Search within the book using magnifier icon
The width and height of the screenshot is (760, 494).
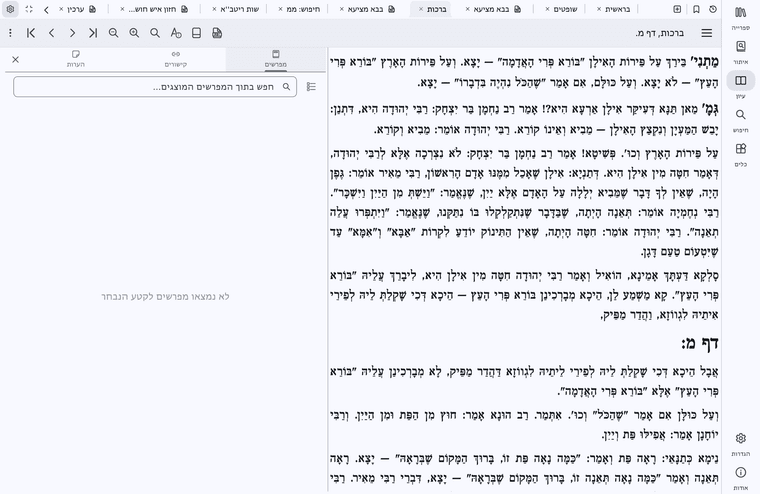(x=155, y=33)
